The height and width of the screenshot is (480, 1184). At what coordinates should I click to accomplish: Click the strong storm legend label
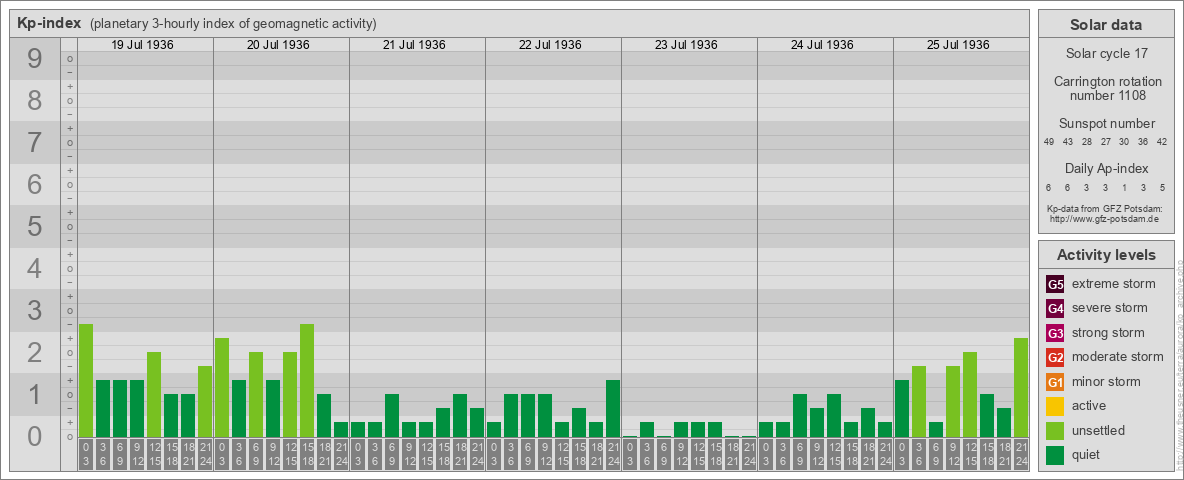tap(1108, 333)
